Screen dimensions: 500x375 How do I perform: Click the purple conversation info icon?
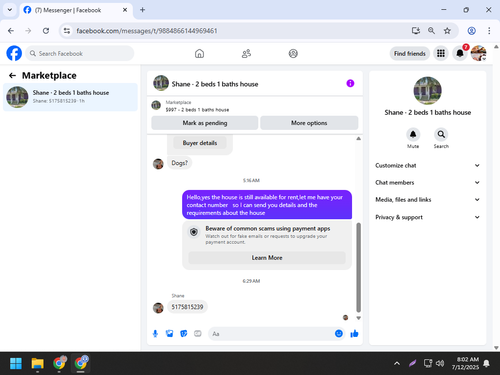coord(350,83)
